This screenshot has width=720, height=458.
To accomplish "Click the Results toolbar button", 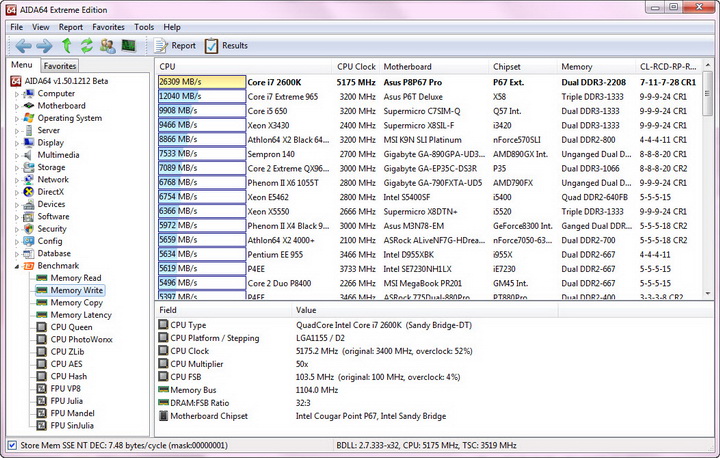I will [225, 45].
